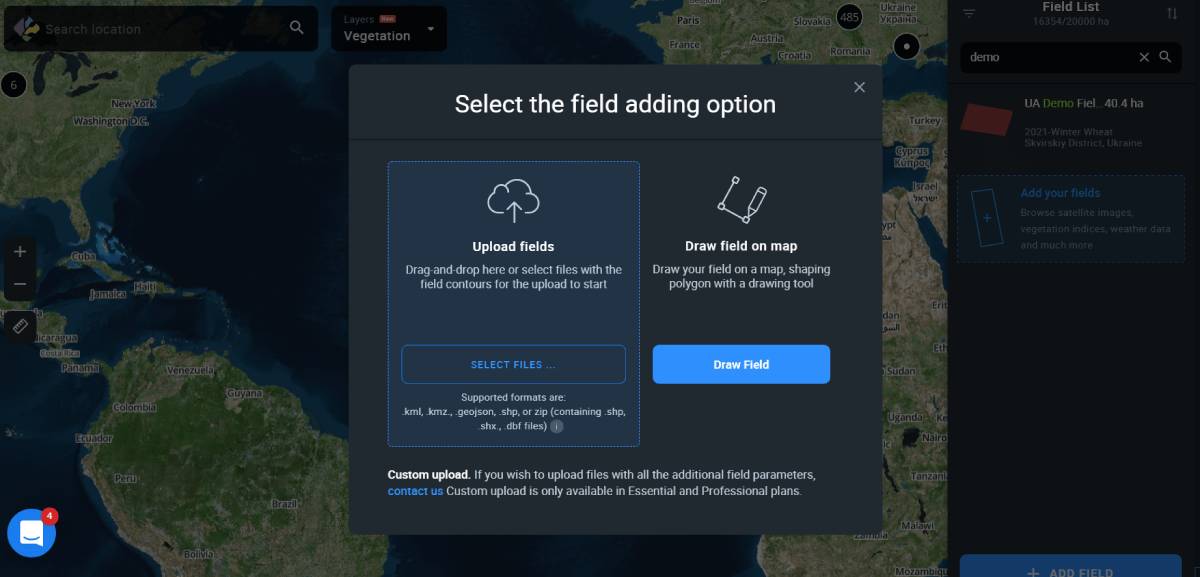The width and height of the screenshot is (1200, 577).
Task: Open the map ruler measurement tool
Action: tap(20, 325)
